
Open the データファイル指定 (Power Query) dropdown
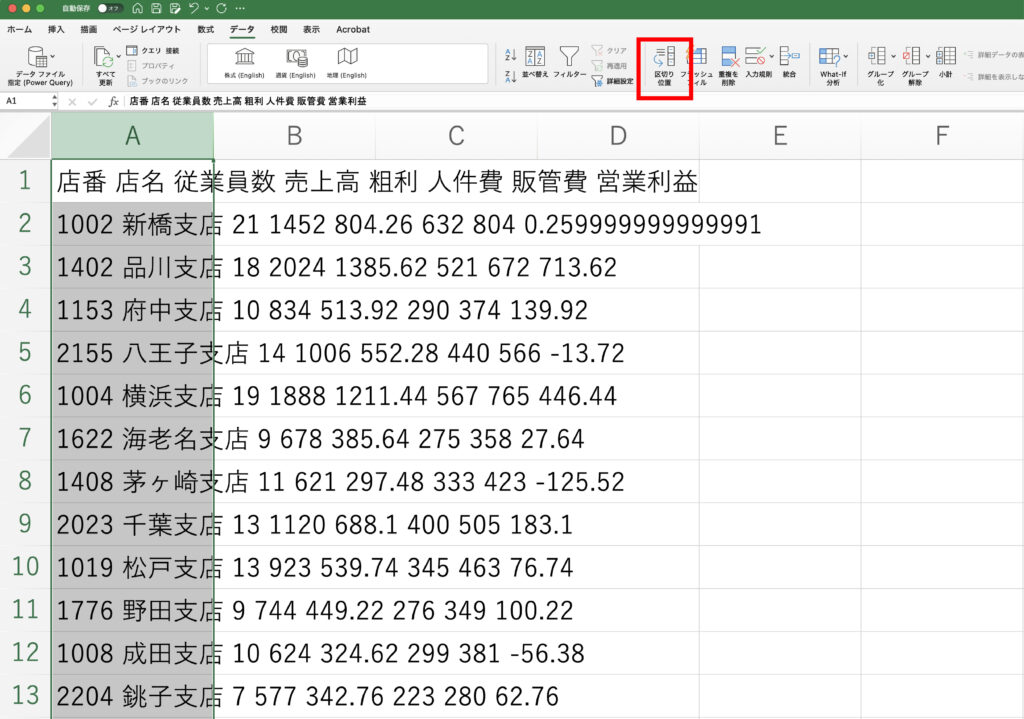coord(53,56)
